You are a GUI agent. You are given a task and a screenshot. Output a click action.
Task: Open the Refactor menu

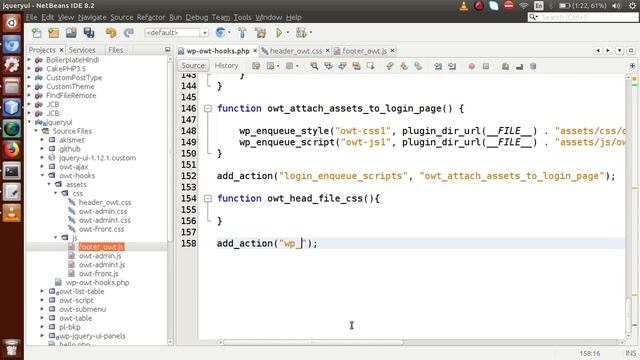pos(151,17)
